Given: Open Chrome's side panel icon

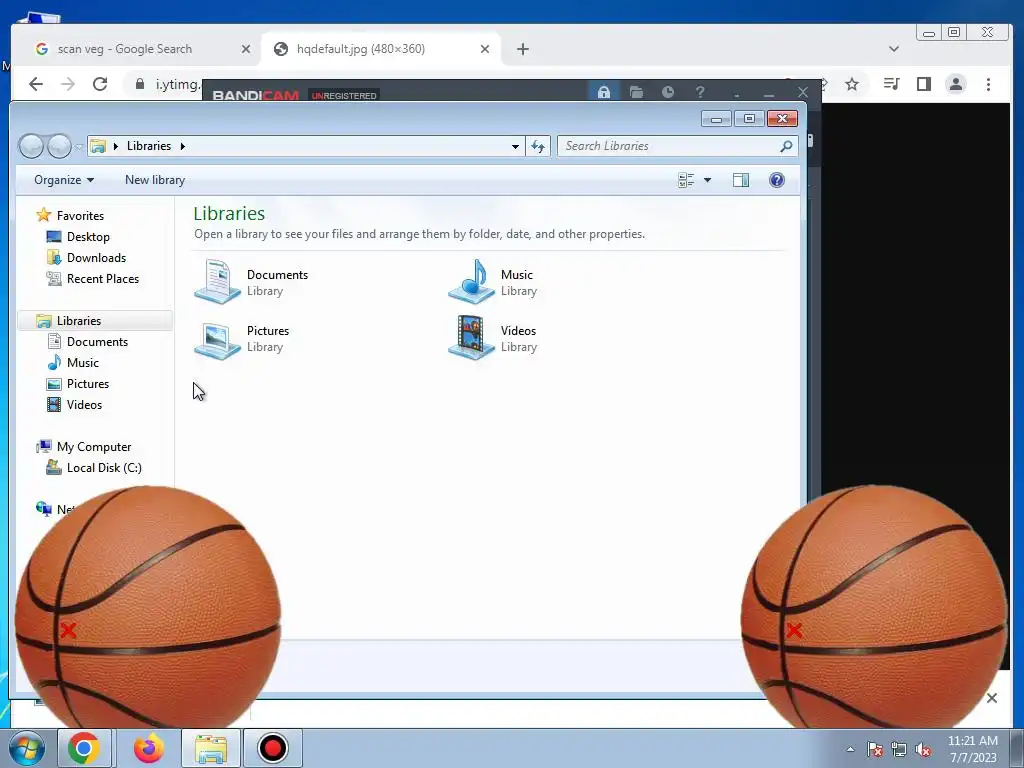Looking at the screenshot, I should (x=923, y=84).
